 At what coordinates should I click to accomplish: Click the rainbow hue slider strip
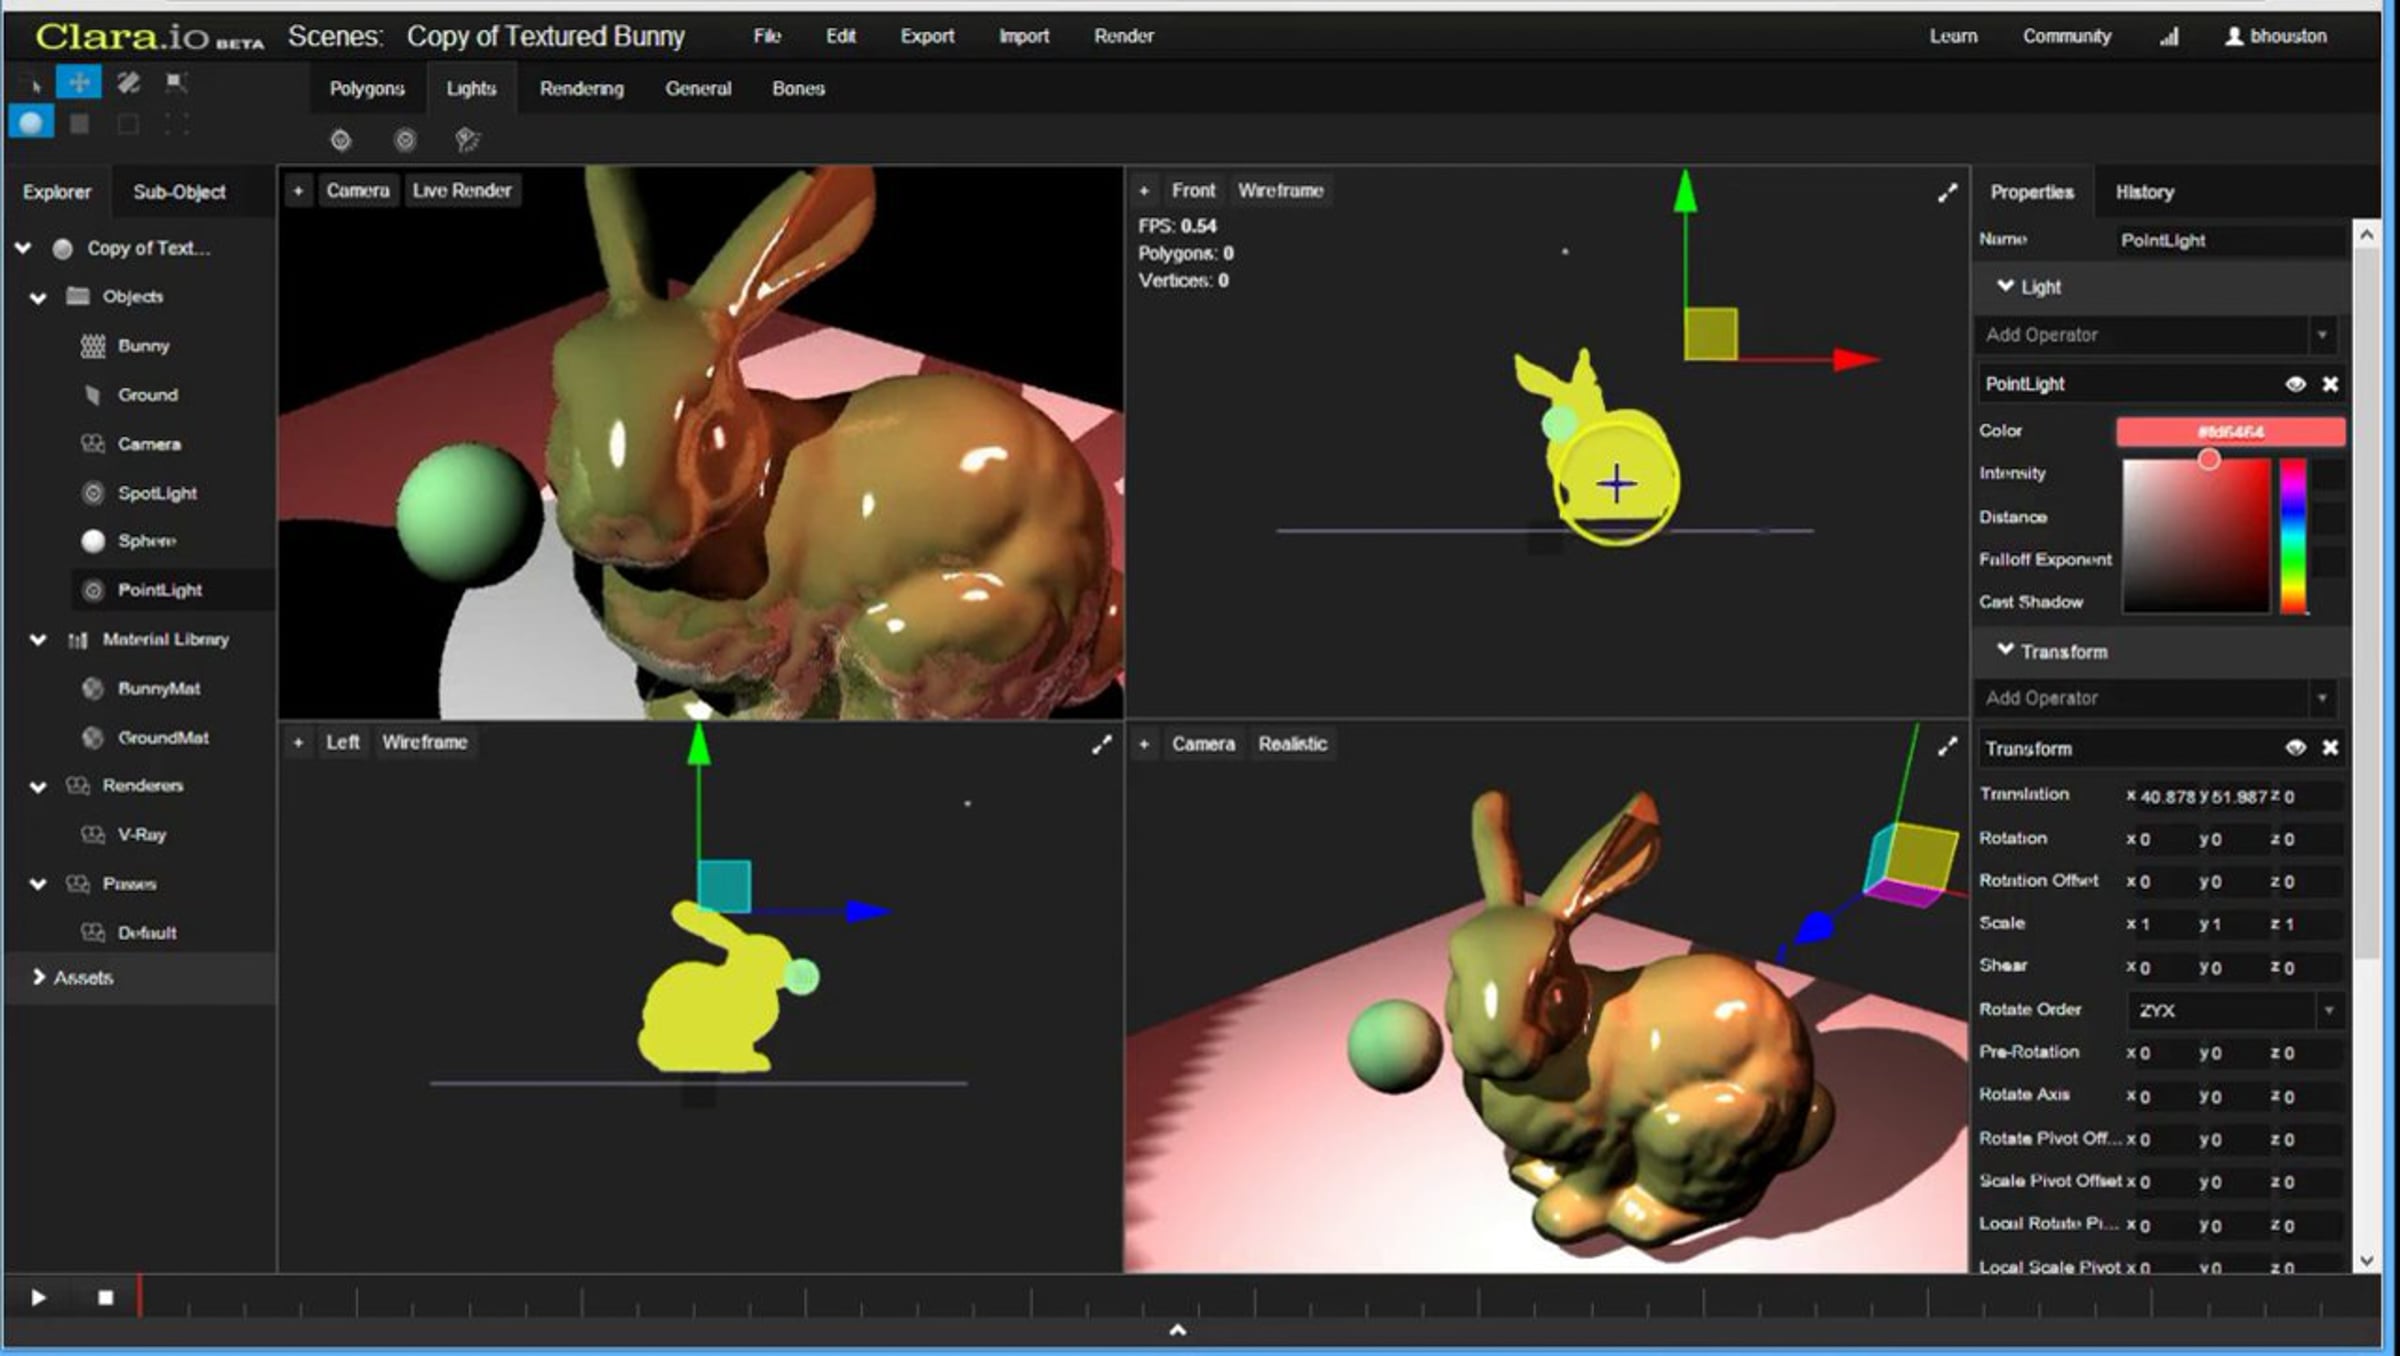tap(2293, 536)
